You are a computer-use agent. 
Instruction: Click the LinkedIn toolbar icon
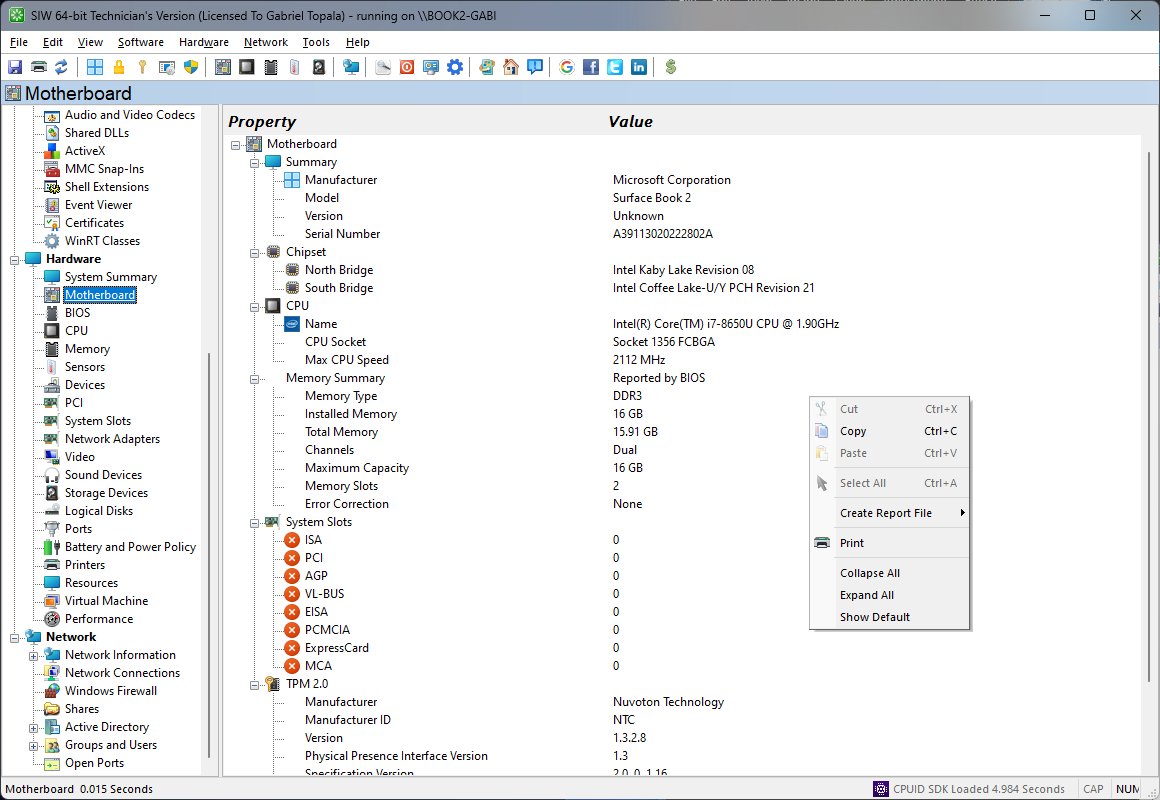point(638,67)
